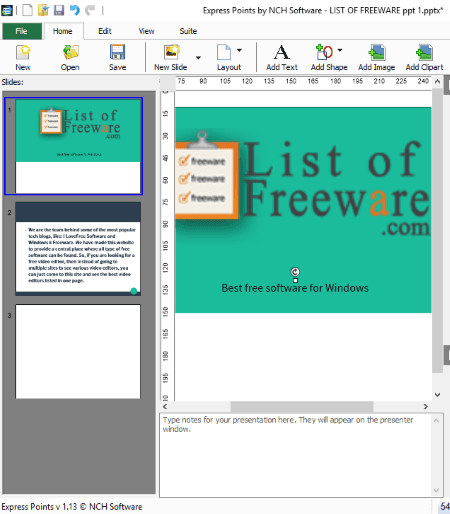Click the Save ribbon icon
Viewport: 450px width, 514px height.
117,57
